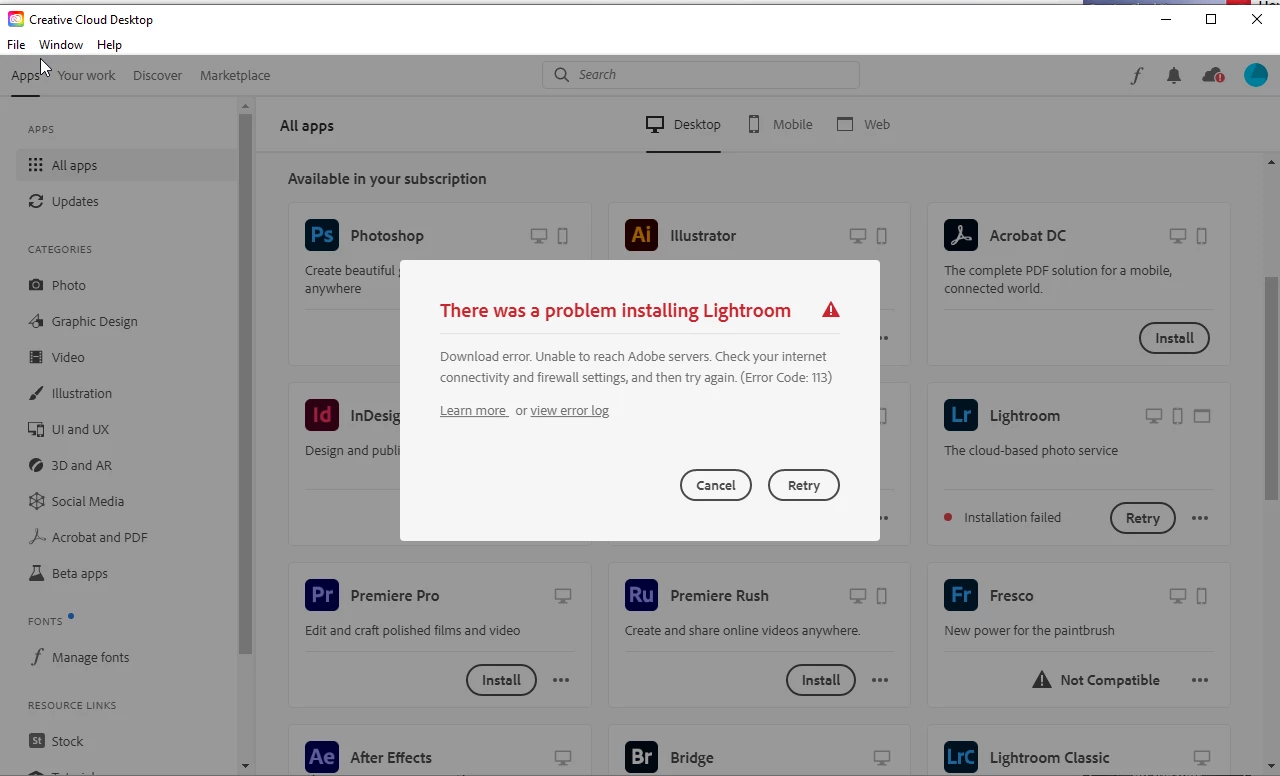Image resolution: width=1280 pixels, height=776 pixels.
Task: Switch to the Your work tab
Action: click(86, 75)
